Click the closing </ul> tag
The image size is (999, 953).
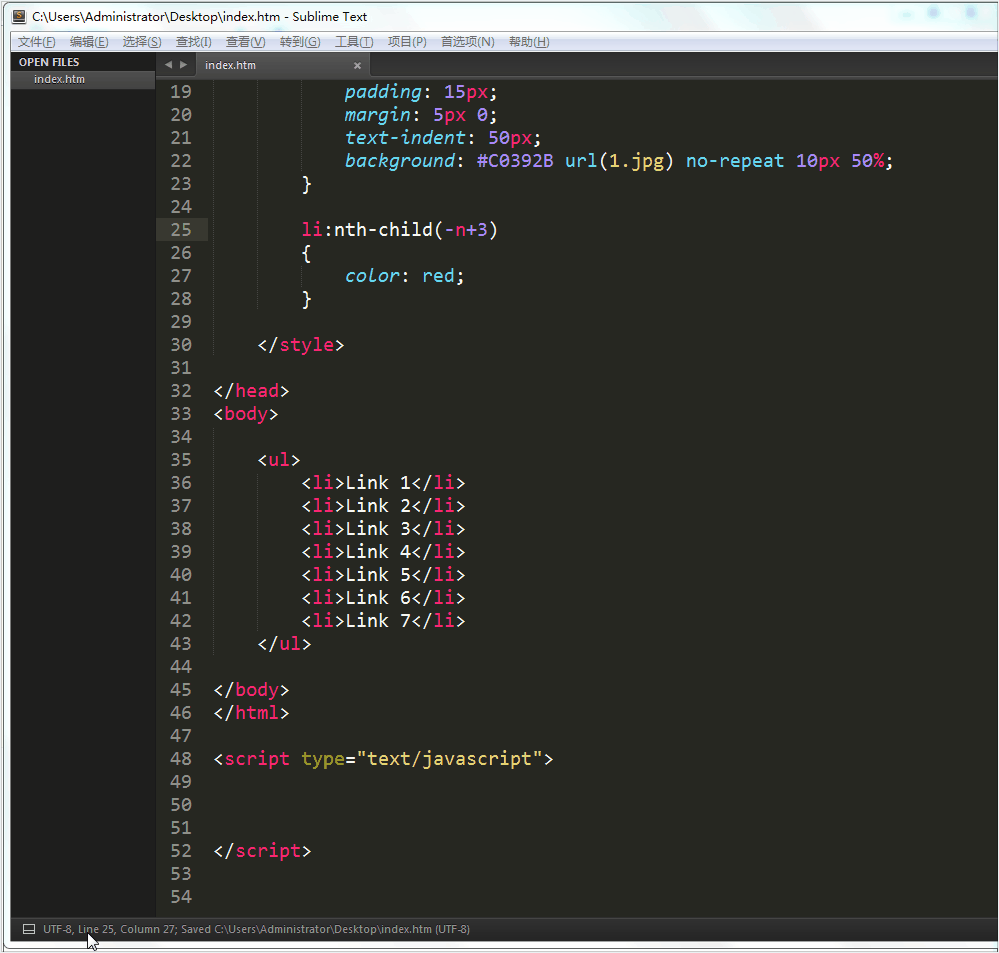pyautogui.click(x=284, y=643)
